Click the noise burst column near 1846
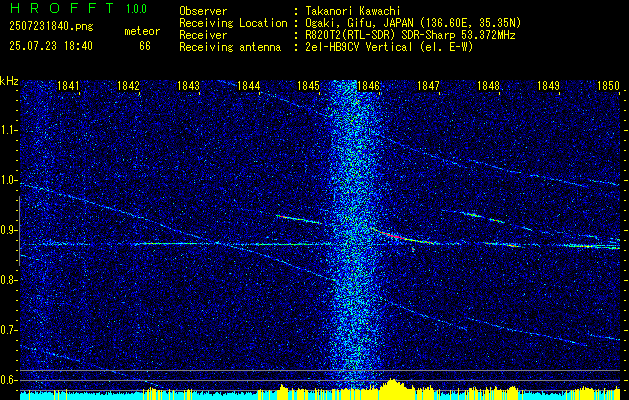 tap(354, 235)
